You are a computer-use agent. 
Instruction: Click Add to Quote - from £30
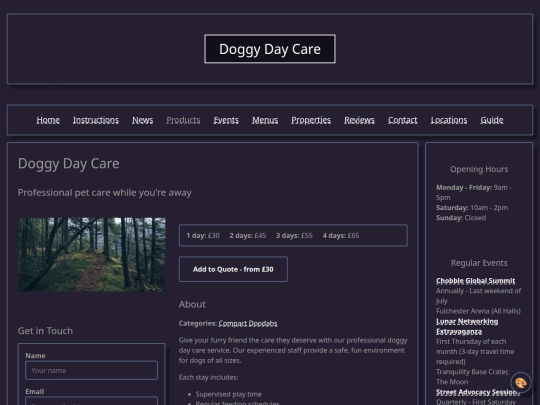tap(233, 269)
